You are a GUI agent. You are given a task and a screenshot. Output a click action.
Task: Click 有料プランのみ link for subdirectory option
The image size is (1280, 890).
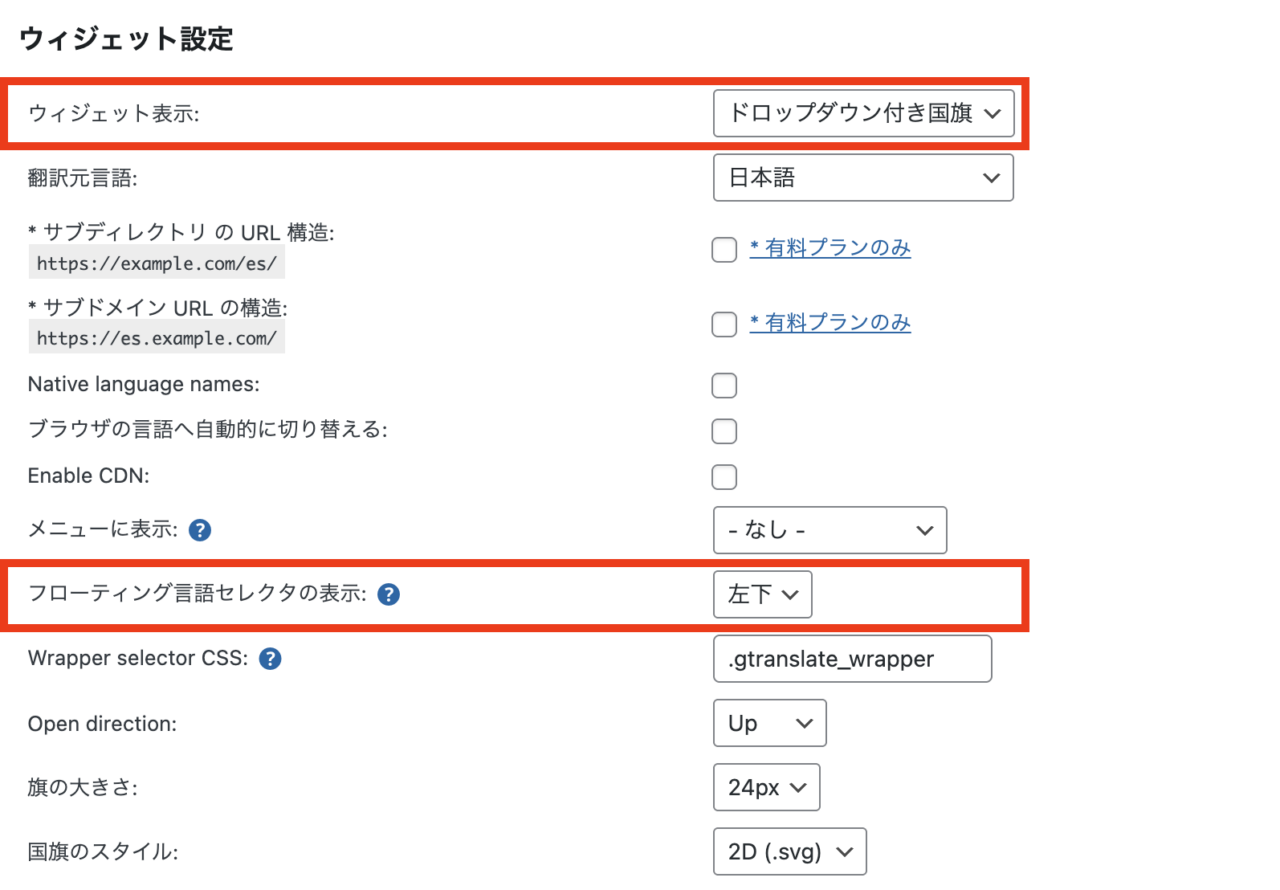click(830, 249)
